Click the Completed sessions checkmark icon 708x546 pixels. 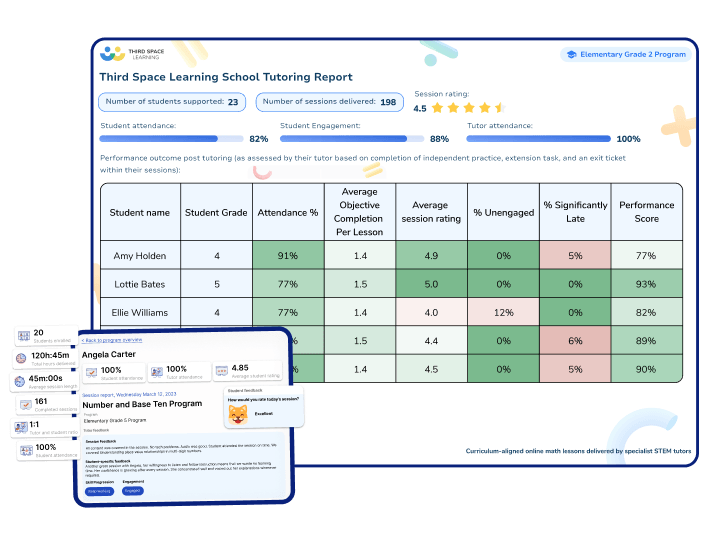coord(26,406)
